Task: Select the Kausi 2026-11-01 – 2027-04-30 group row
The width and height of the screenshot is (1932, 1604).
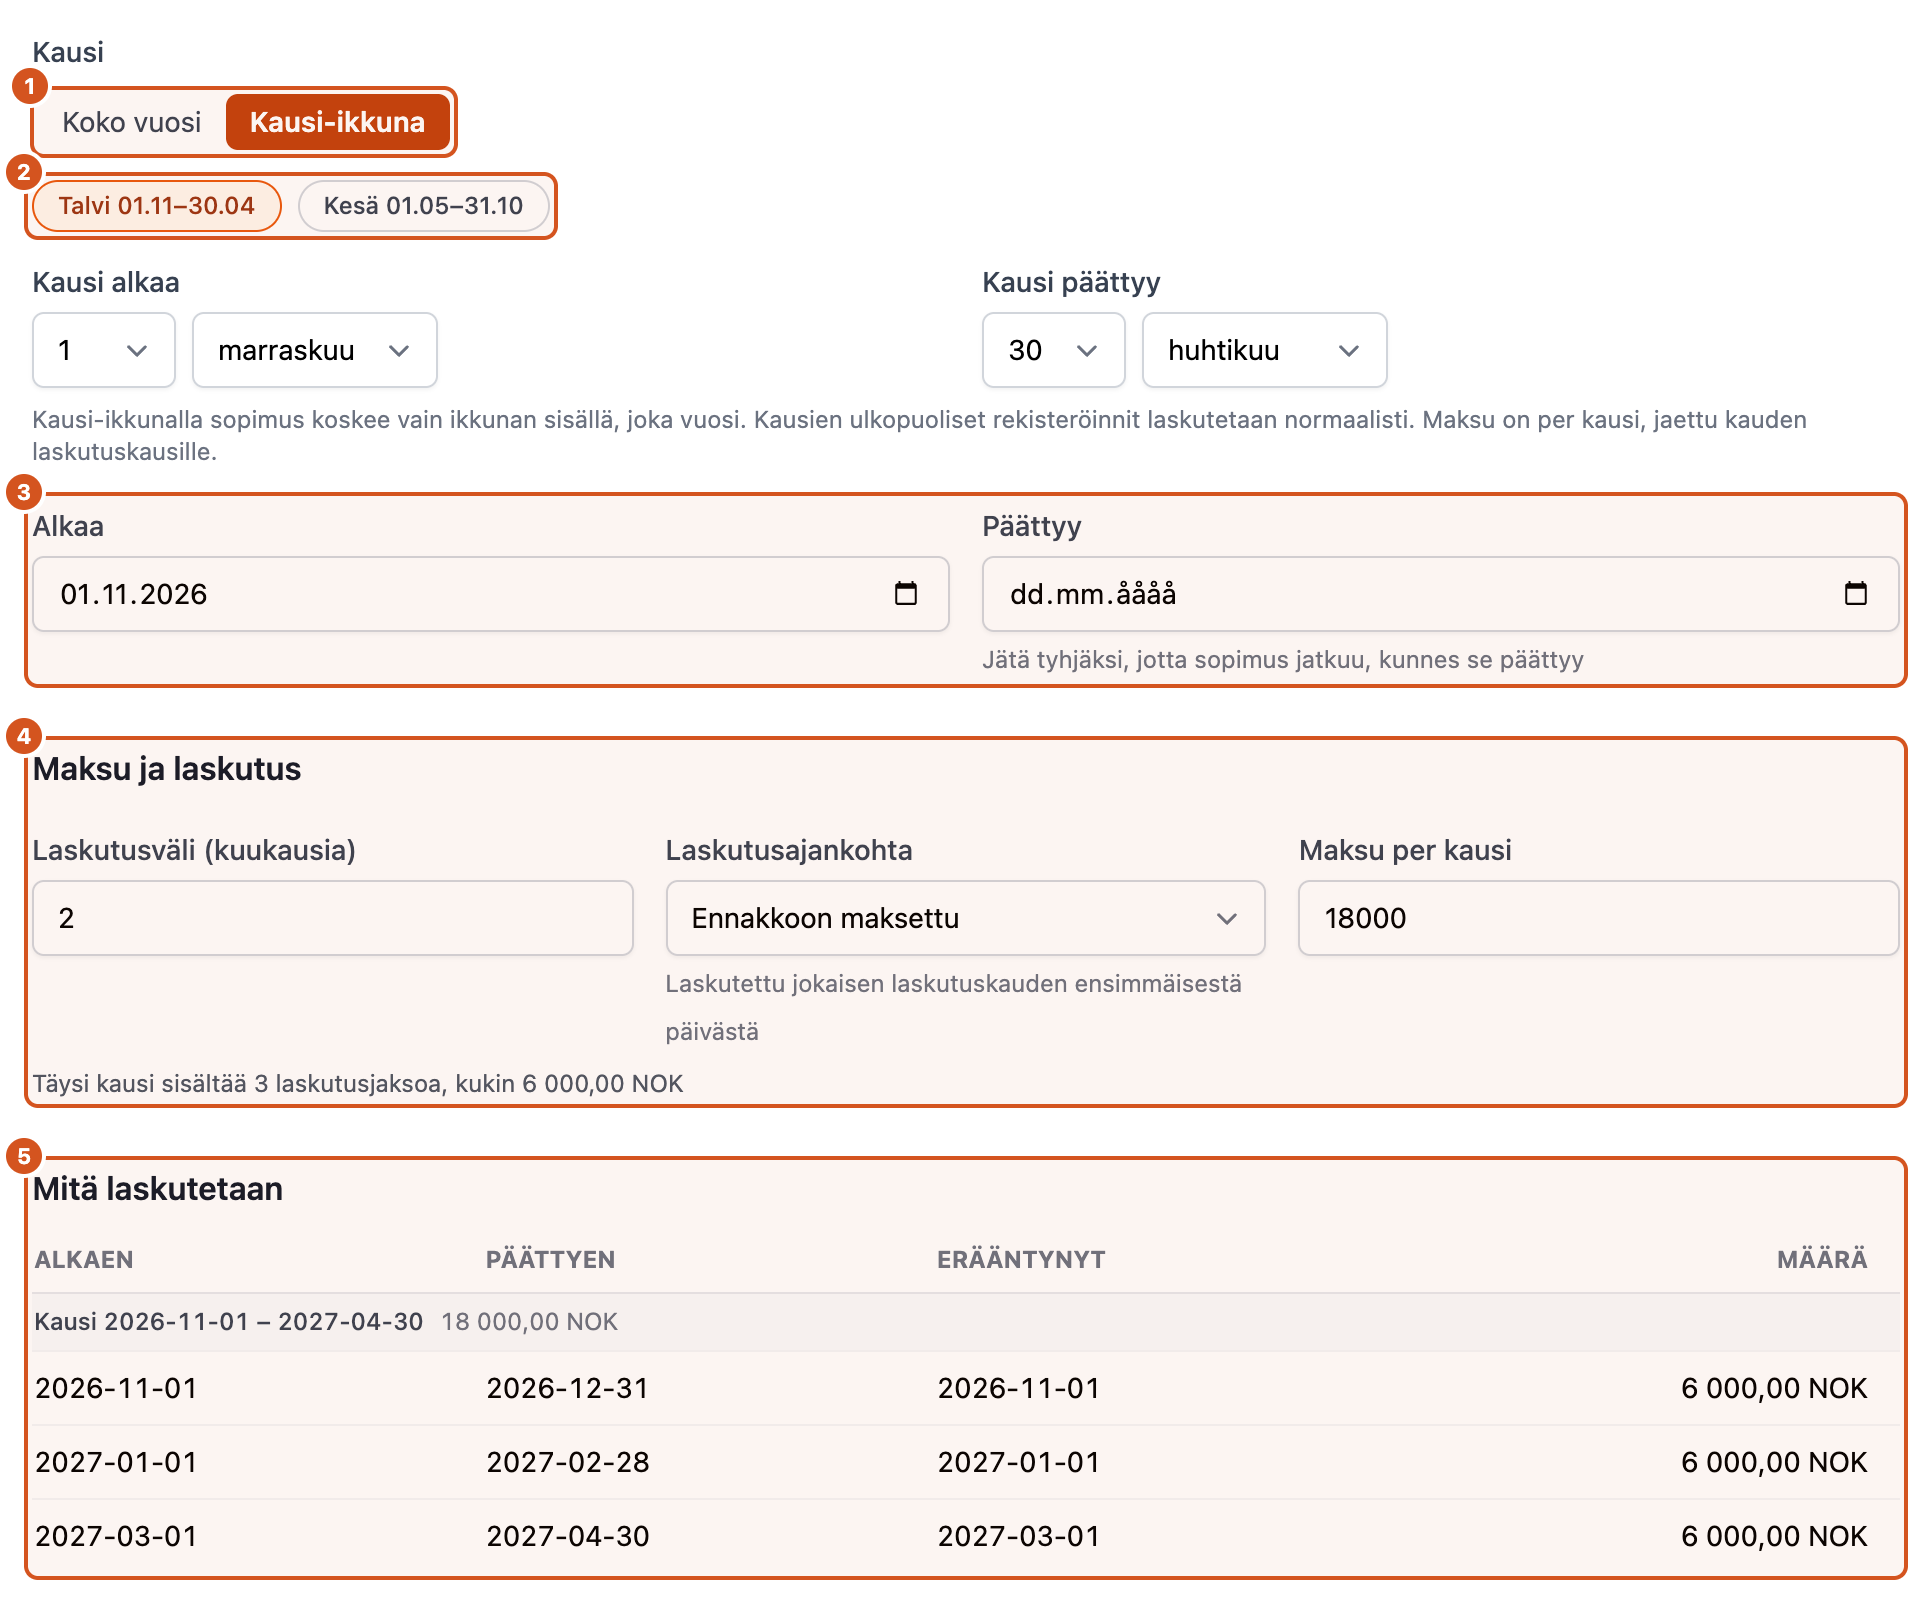Action: tap(966, 1322)
